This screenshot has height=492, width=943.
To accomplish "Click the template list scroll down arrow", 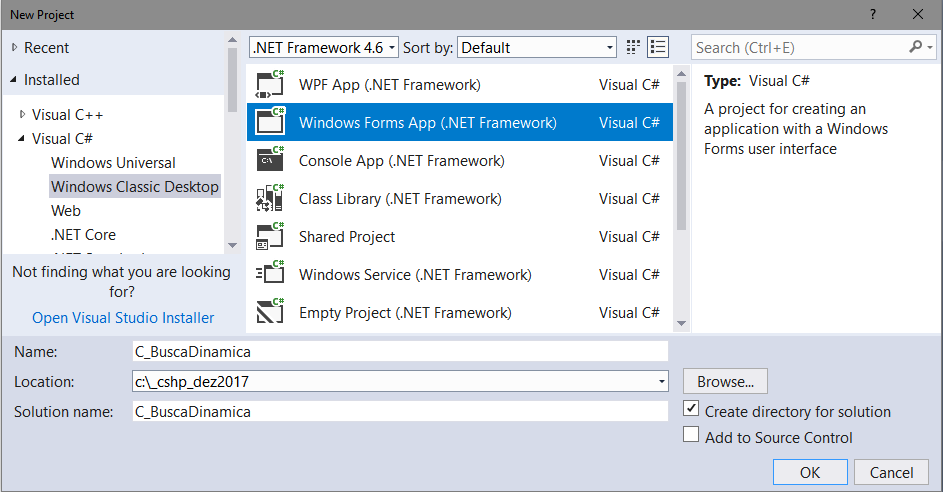I will [x=681, y=323].
